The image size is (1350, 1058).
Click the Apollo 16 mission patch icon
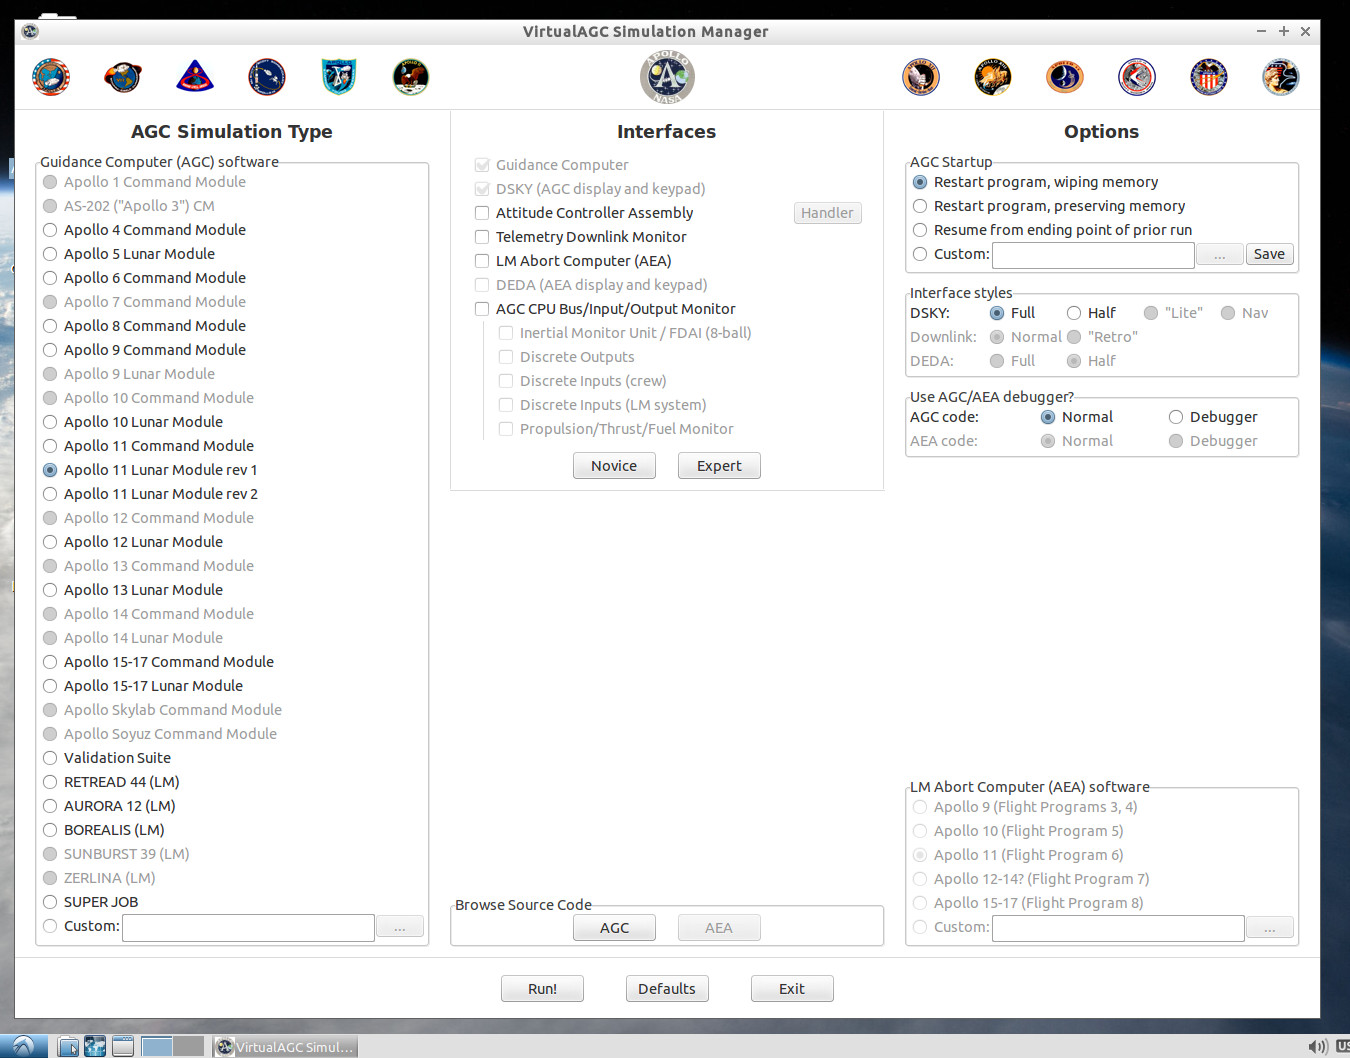[x=1209, y=77]
